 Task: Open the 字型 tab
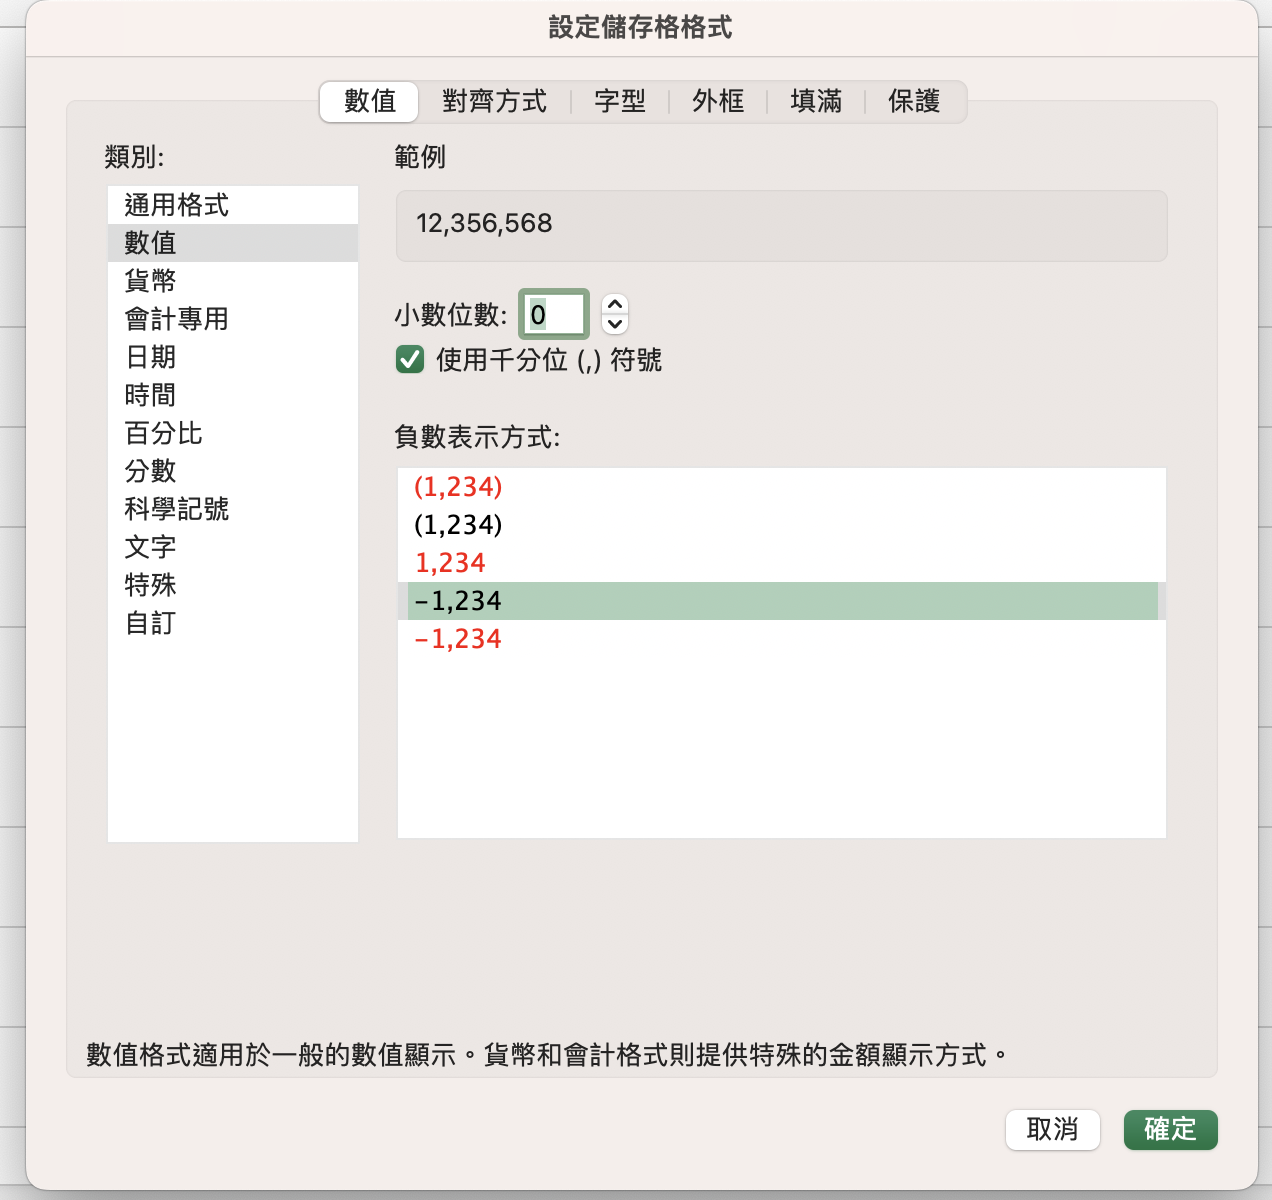(x=620, y=101)
